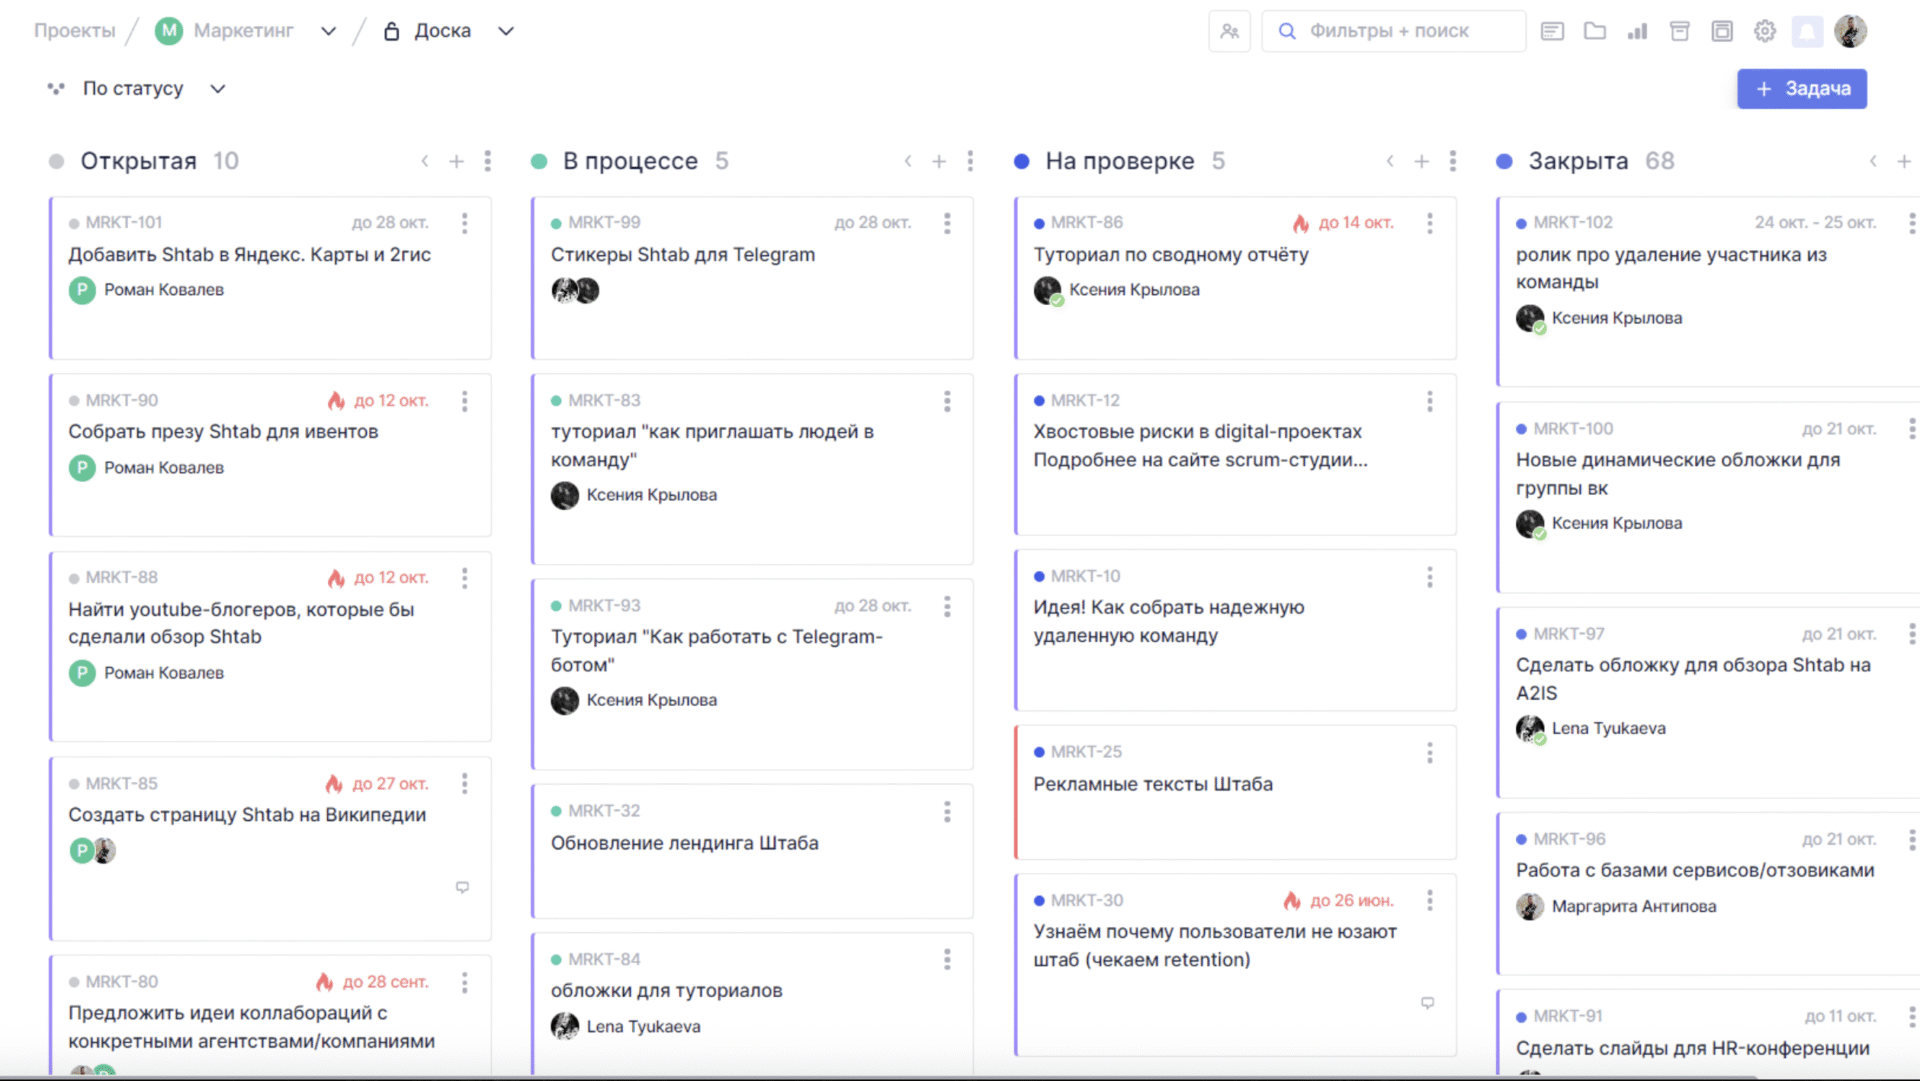The height and width of the screenshot is (1081, 1920).
Task: Open the notifications bell icon
Action: point(1807,31)
